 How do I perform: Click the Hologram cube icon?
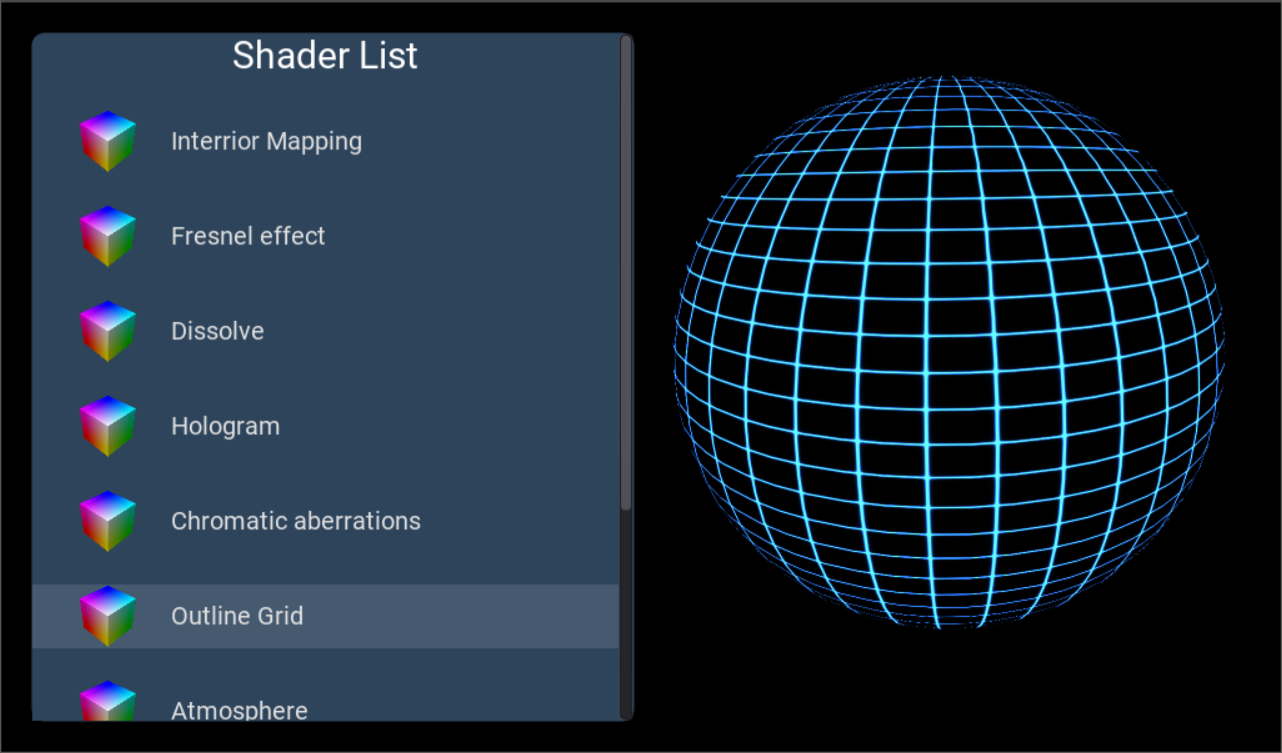click(108, 425)
